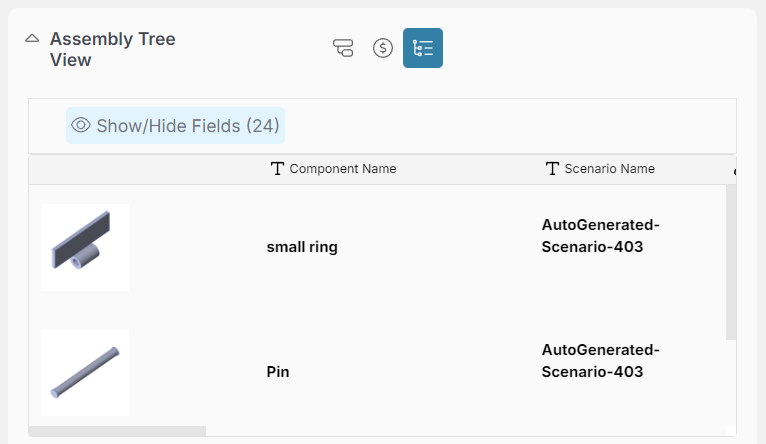Toggle the eye icon for field visibility
The height and width of the screenshot is (444, 766).
pyautogui.click(x=82, y=126)
